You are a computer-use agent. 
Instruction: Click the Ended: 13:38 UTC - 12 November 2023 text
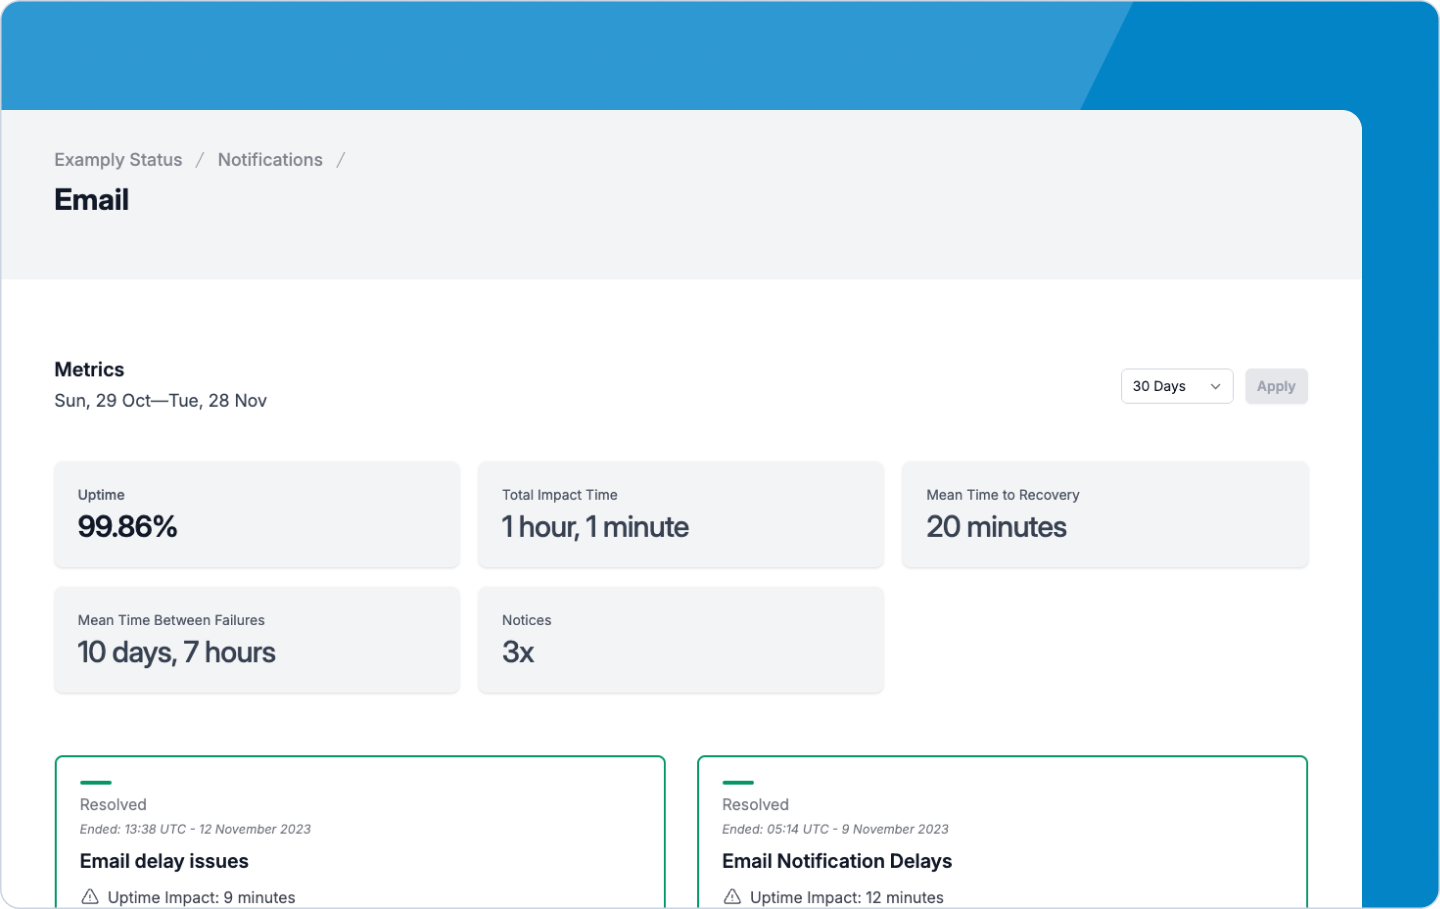195,829
